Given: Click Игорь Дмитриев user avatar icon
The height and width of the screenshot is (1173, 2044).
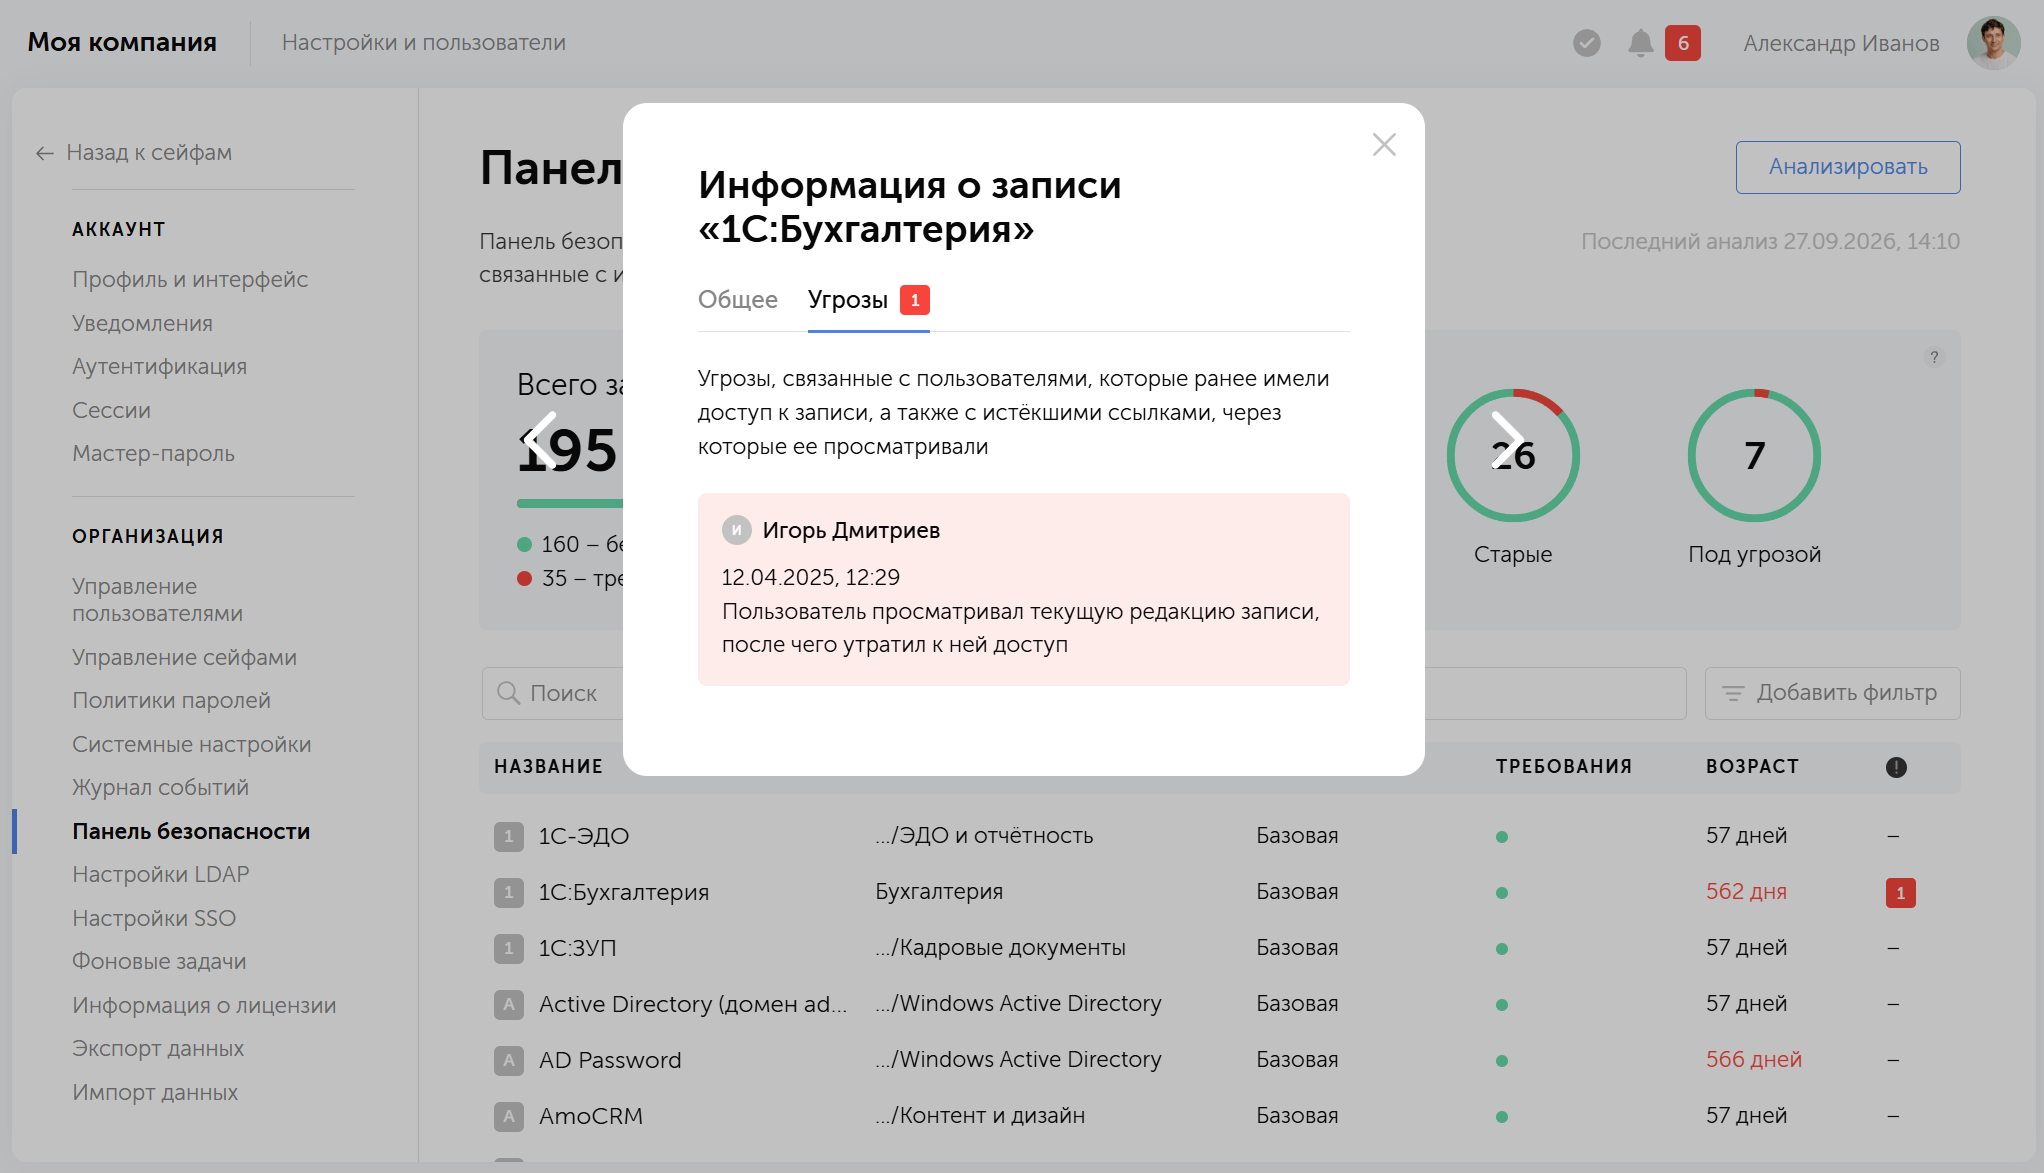Looking at the screenshot, I should coord(736,530).
